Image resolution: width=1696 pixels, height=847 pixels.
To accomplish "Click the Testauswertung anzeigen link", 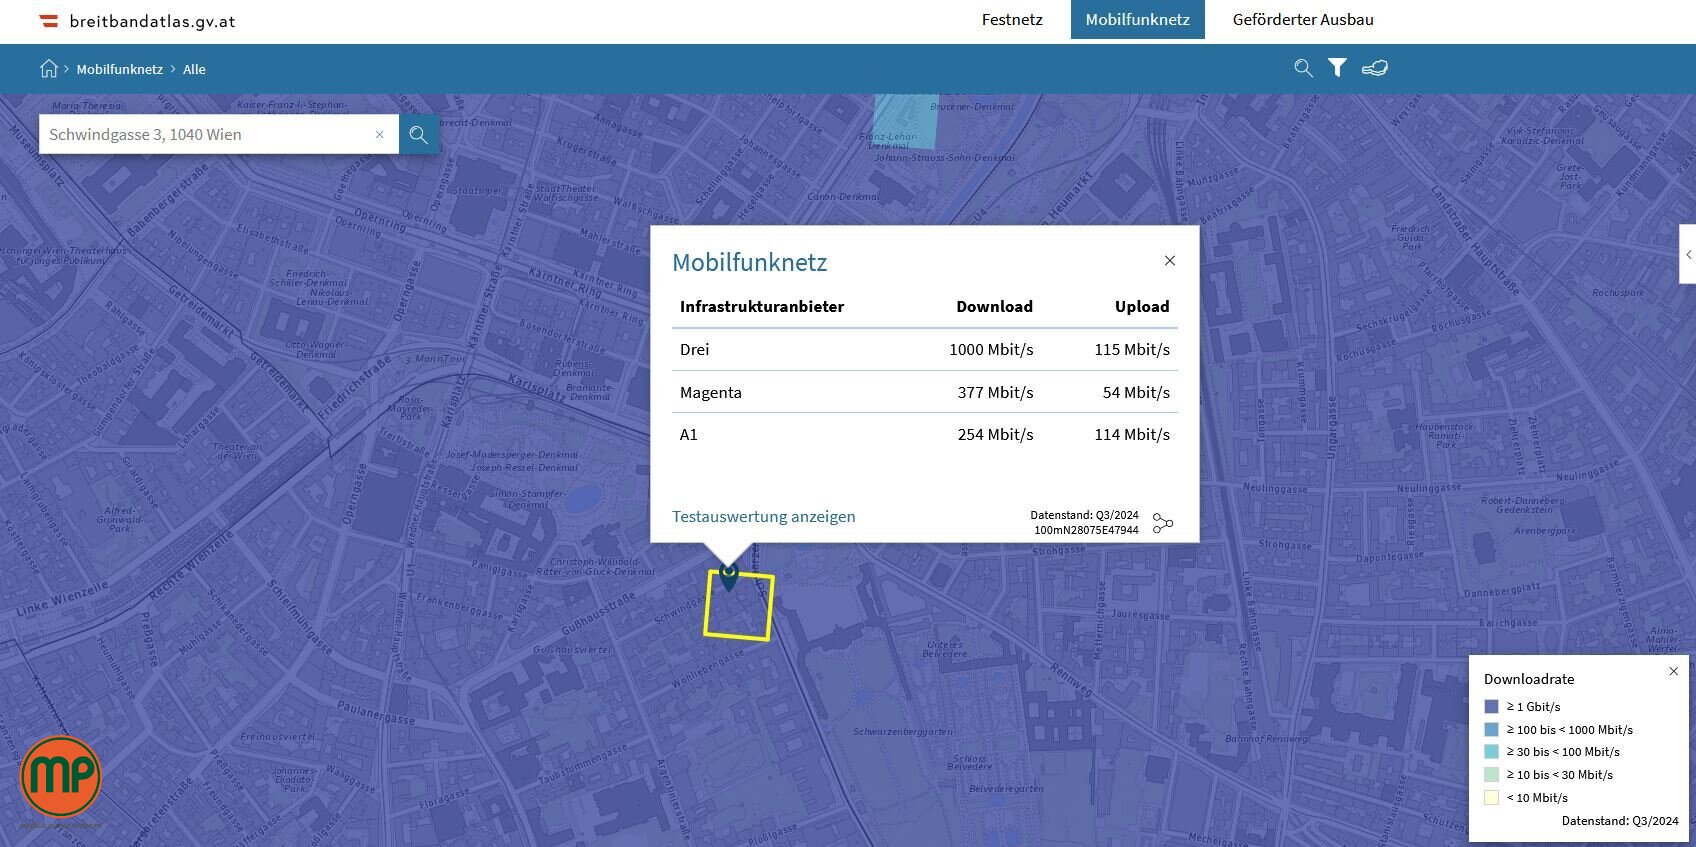I will (763, 517).
